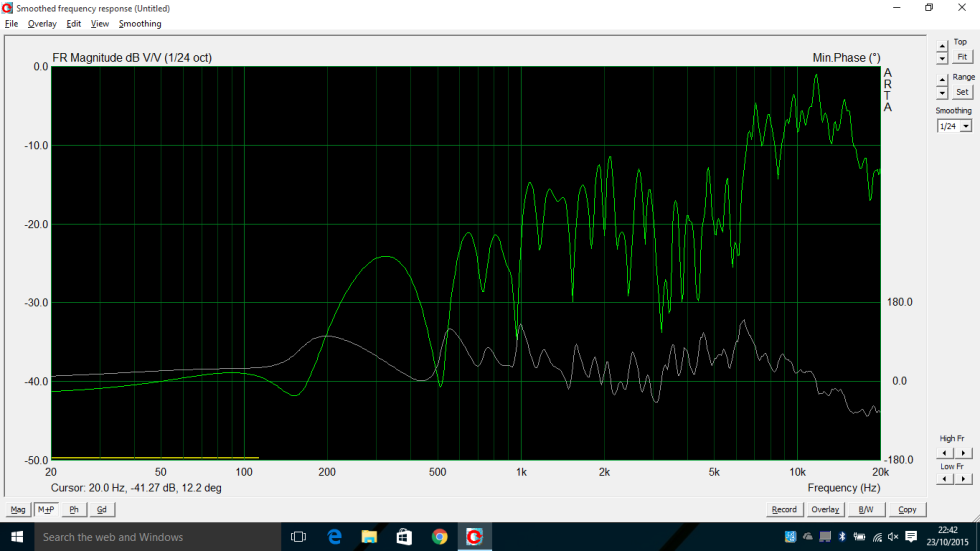
Task: Click the Record button
Action: pos(784,510)
